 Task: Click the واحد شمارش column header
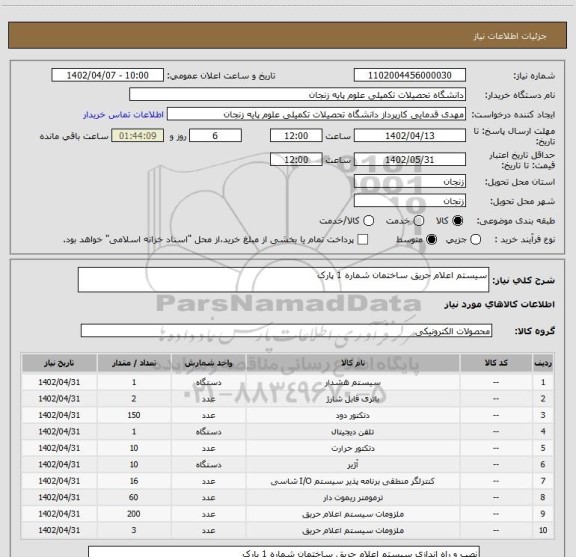(208, 363)
